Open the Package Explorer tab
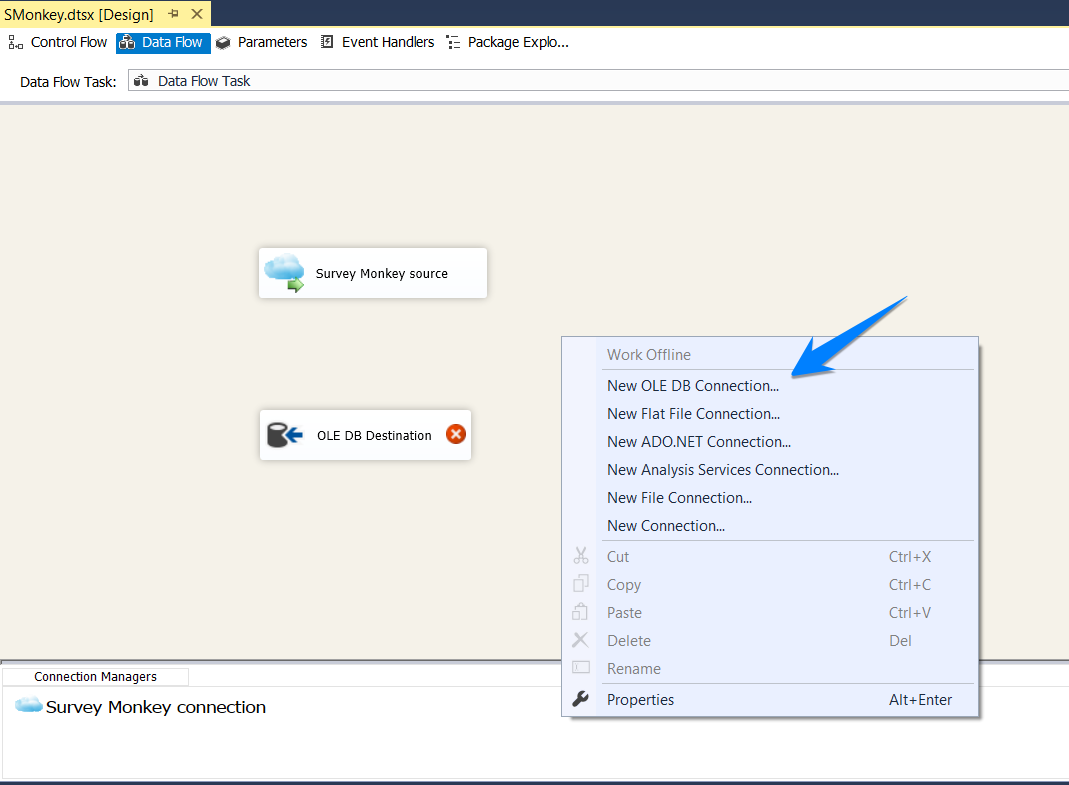Viewport: 1069px width, 785px height. tap(507, 42)
